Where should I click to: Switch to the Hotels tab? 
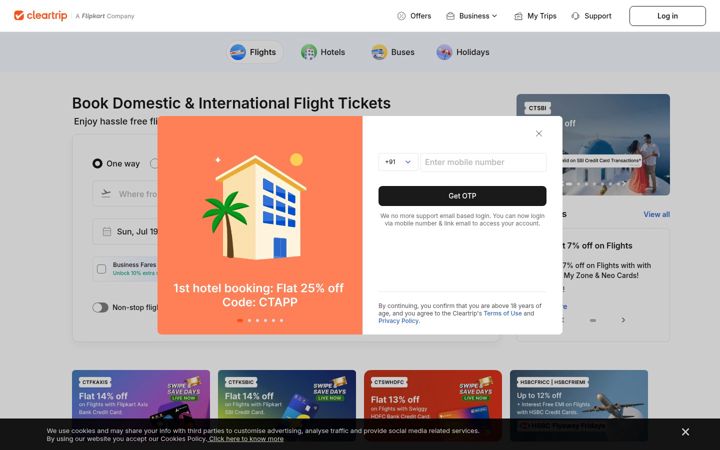click(323, 52)
